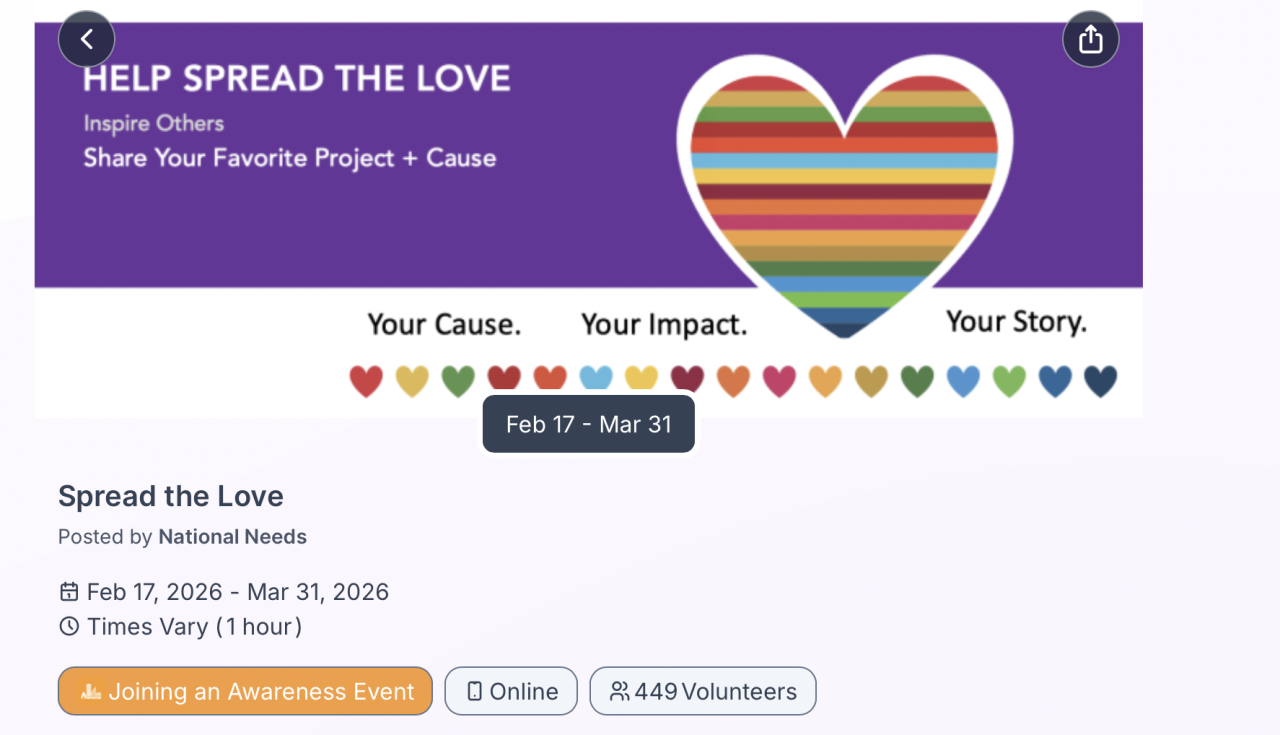Open the share menu icon
The image size is (1280, 735).
[1090, 40]
